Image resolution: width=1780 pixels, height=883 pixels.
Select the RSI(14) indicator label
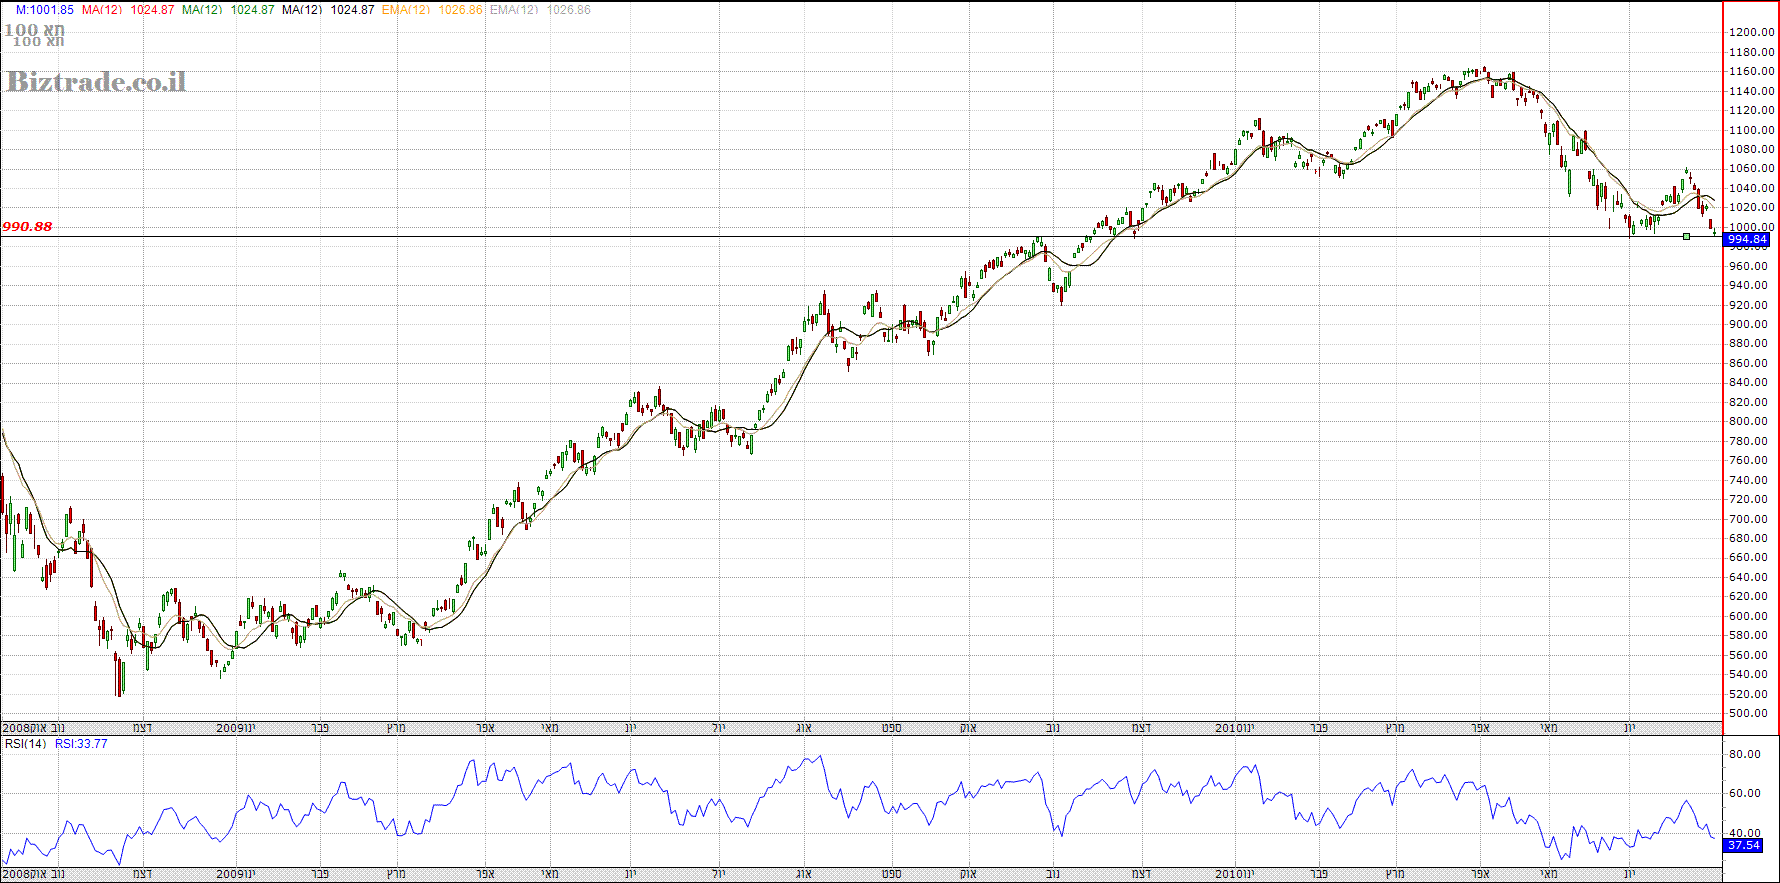(25, 744)
